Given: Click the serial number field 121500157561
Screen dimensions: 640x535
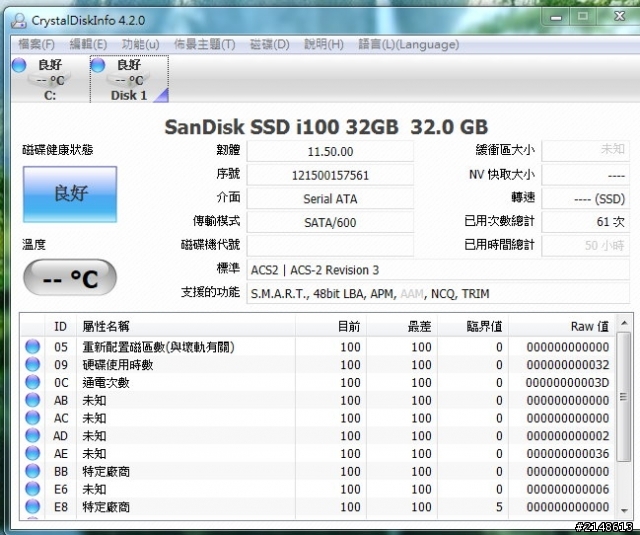Looking at the screenshot, I should tap(330, 175).
